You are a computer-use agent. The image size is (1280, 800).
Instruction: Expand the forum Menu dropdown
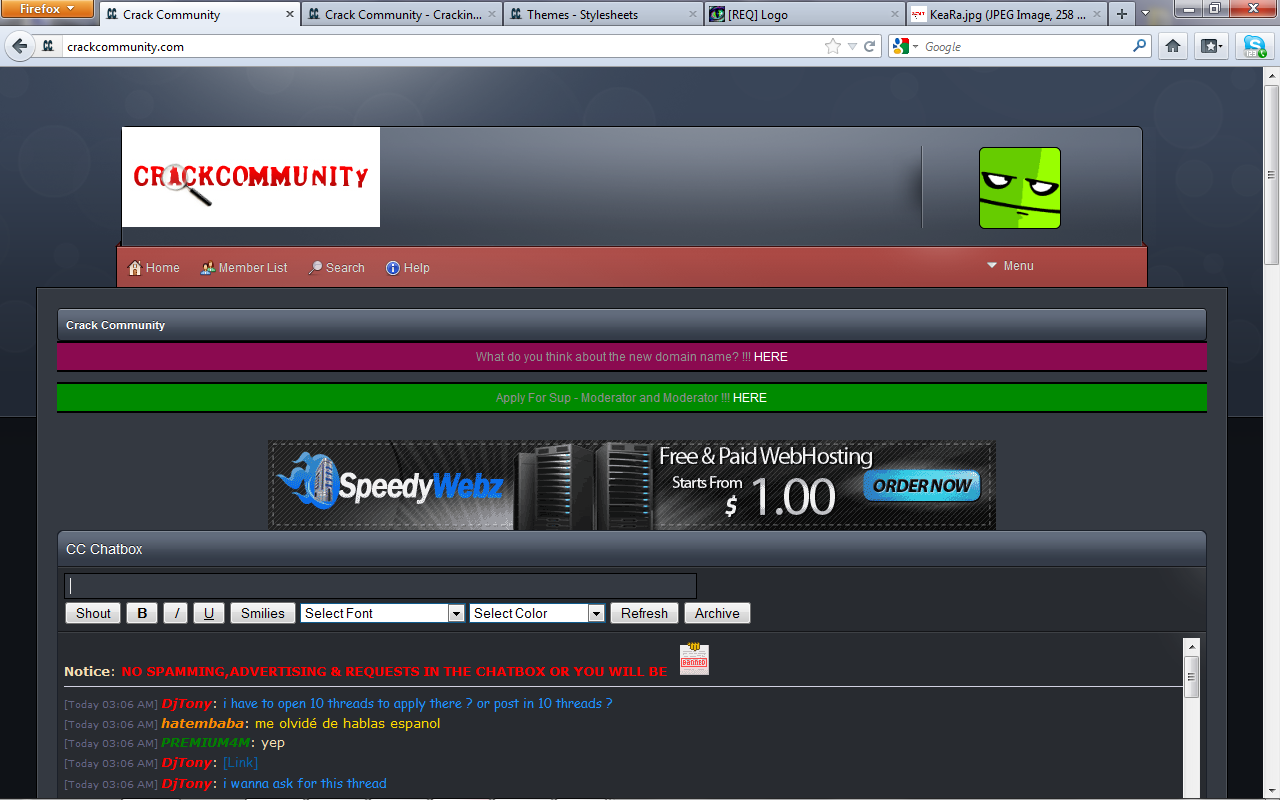coord(1011,266)
